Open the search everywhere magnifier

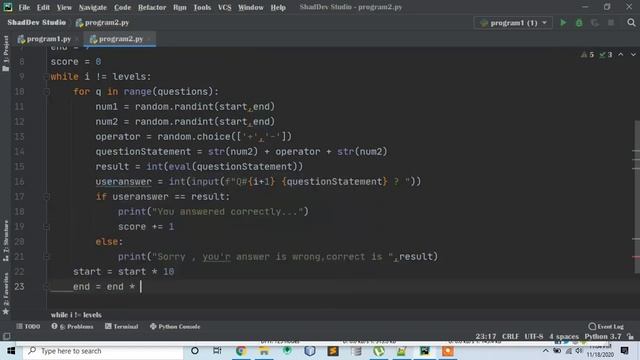[631, 23]
